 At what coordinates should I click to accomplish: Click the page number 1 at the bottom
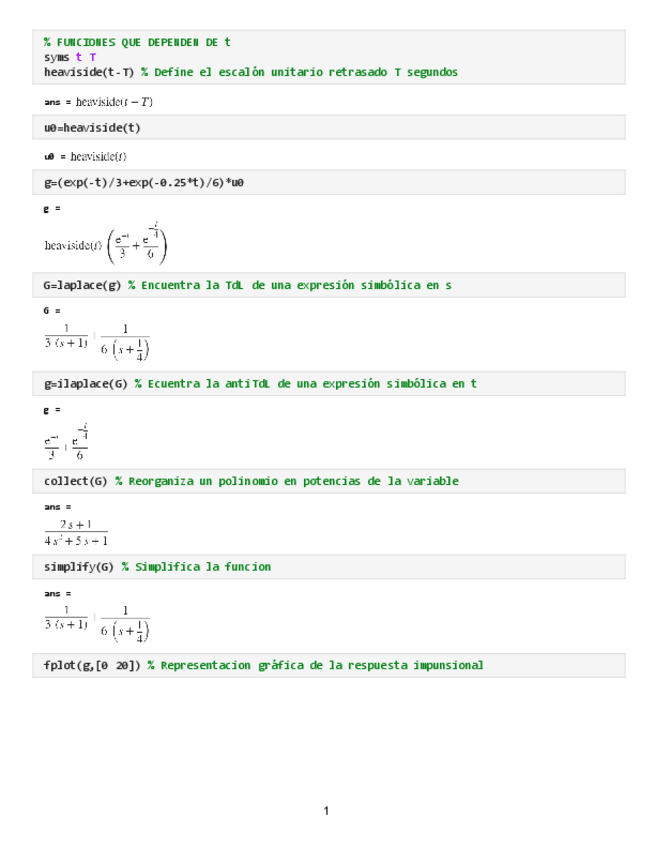(x=327, y=810)
